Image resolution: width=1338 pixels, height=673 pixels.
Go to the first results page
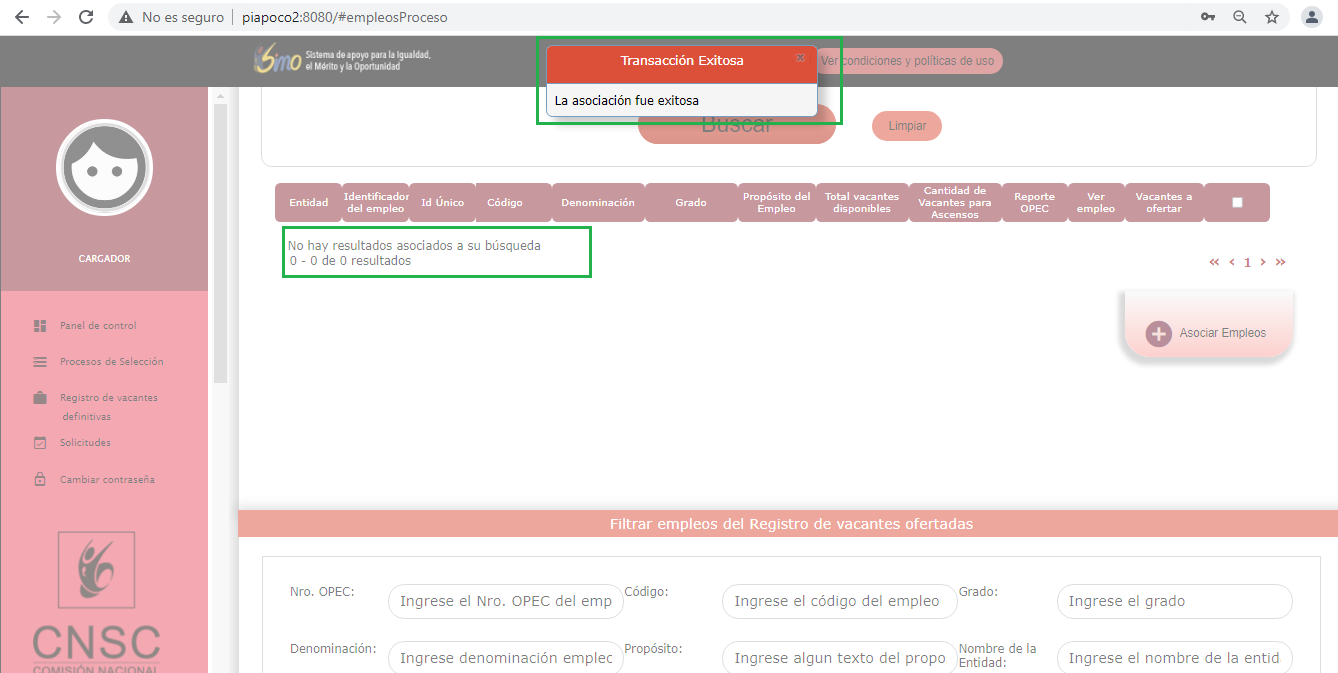pyautogui.click(x=1214, y=263)
